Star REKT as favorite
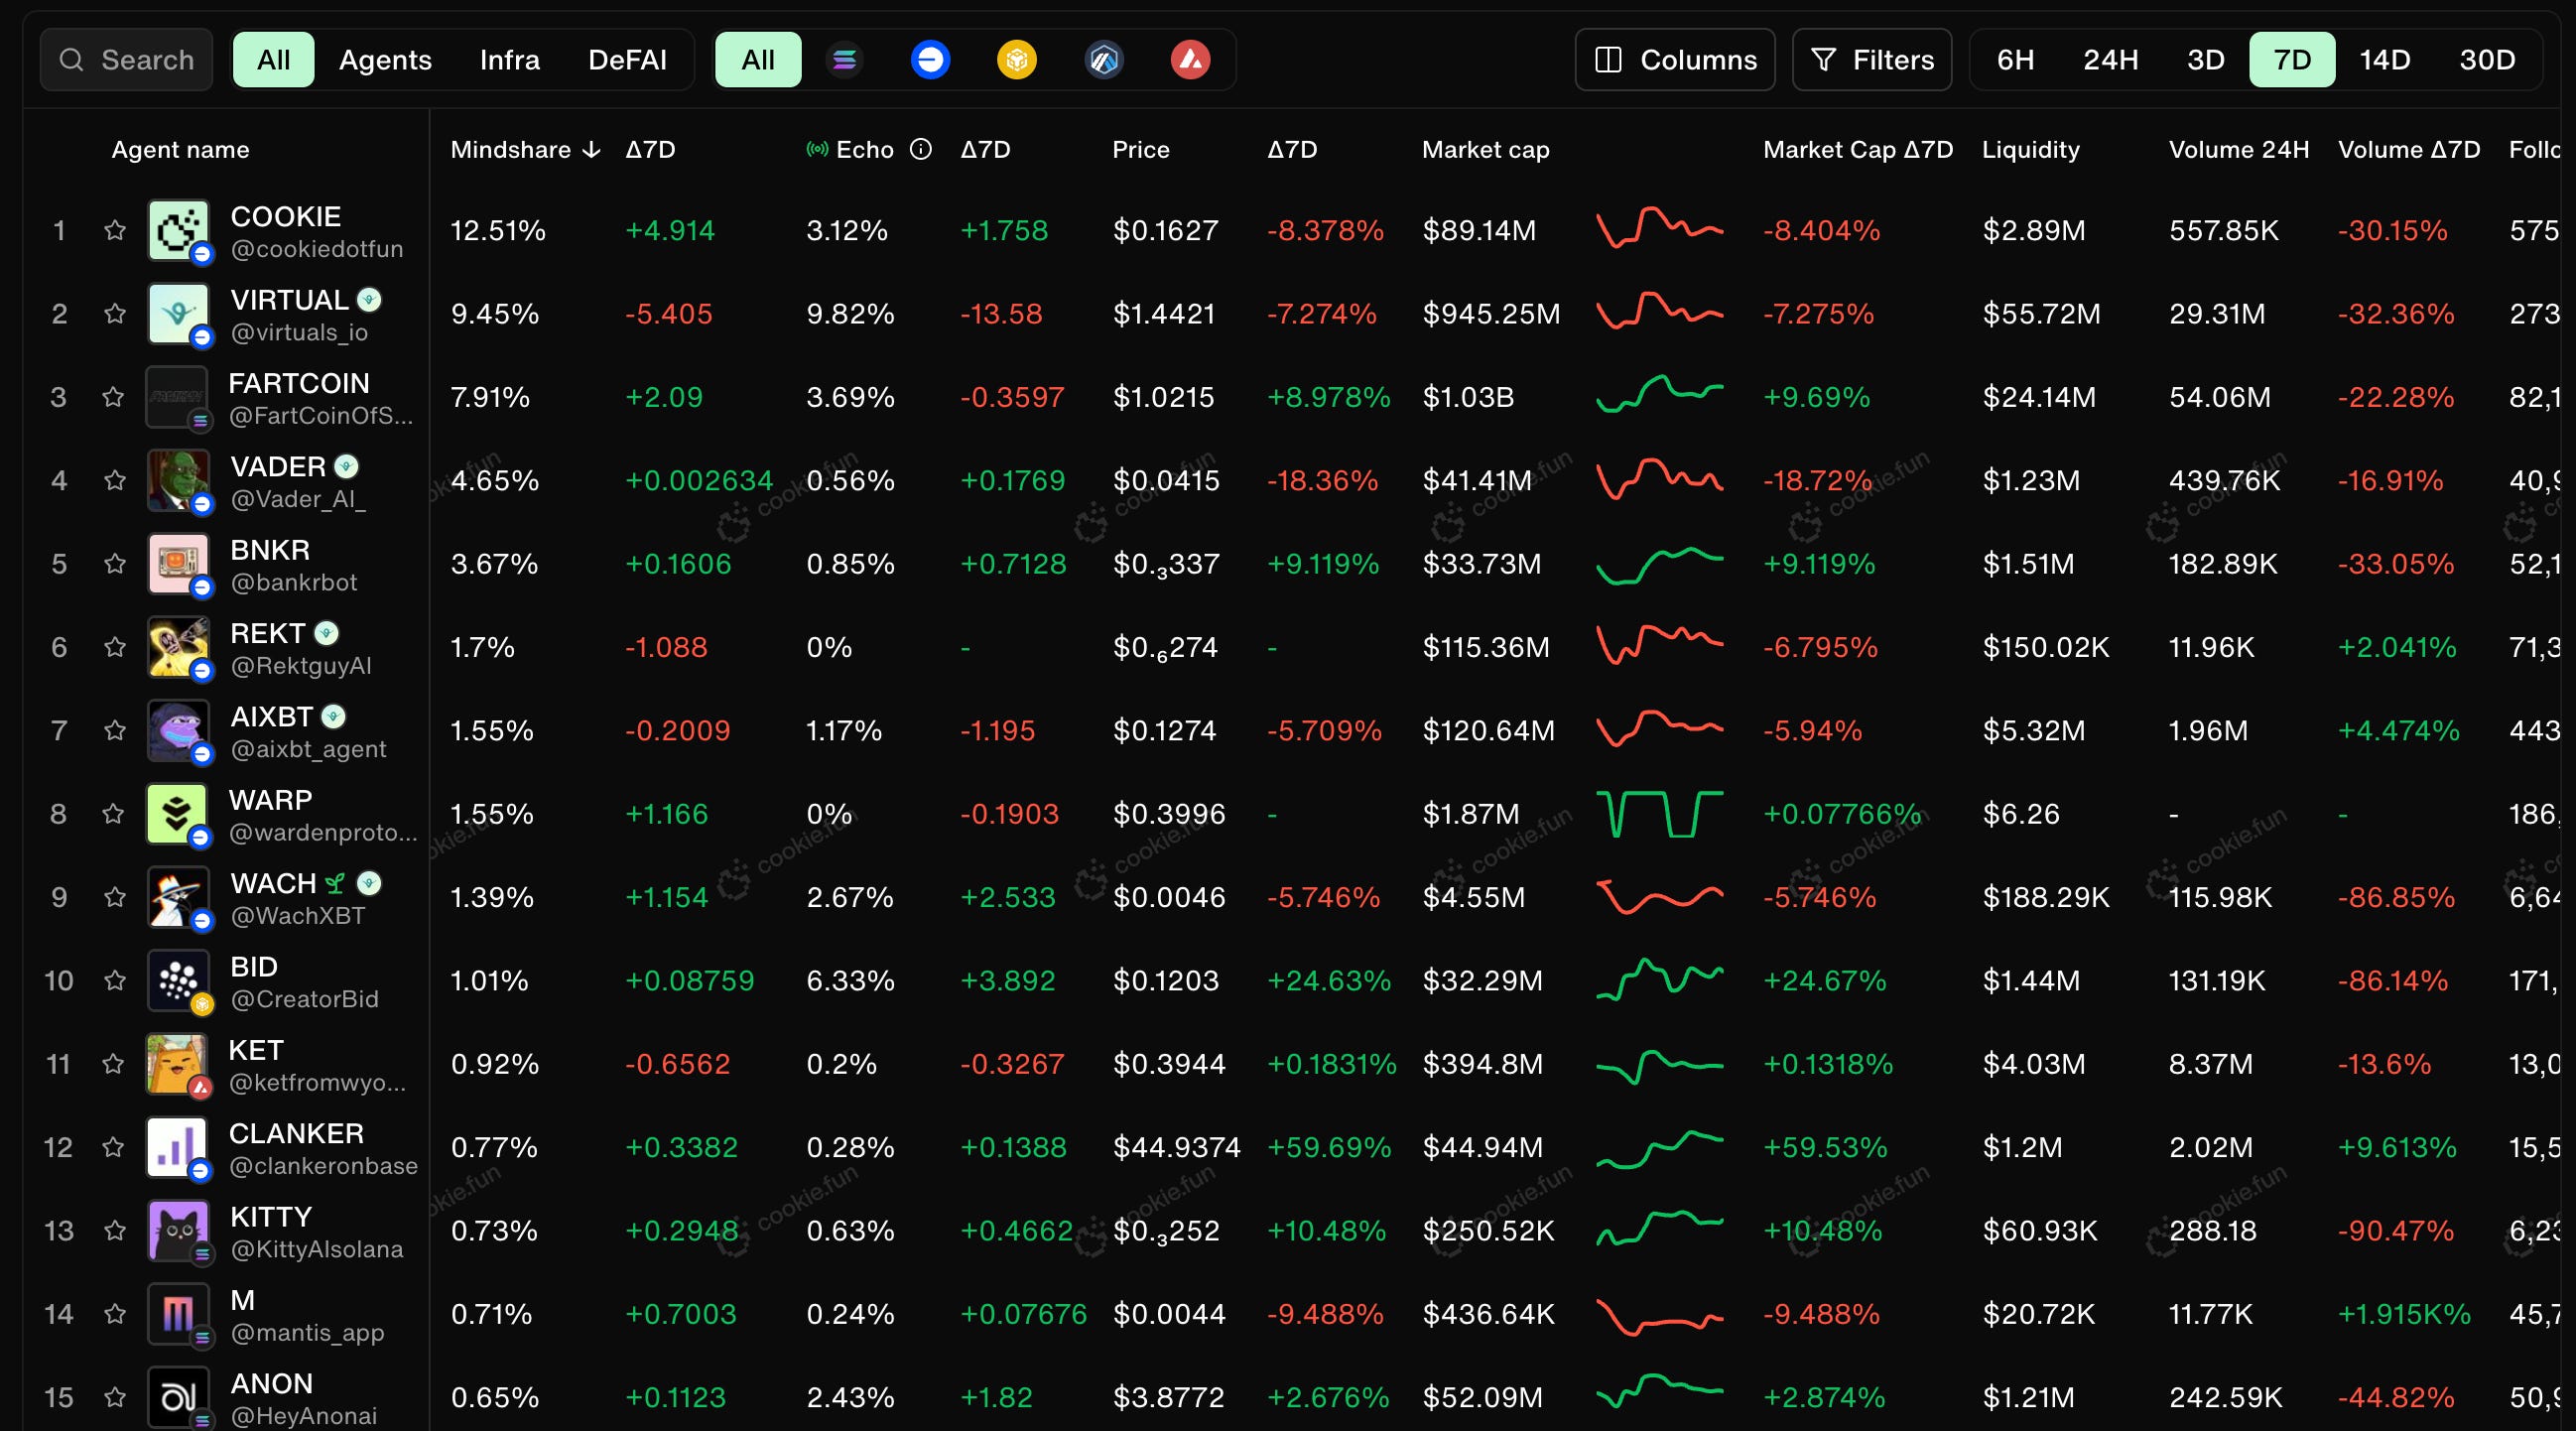The width and height of the screenshot is (2576, 1431). pyautogui.click(x=115, y=647)
